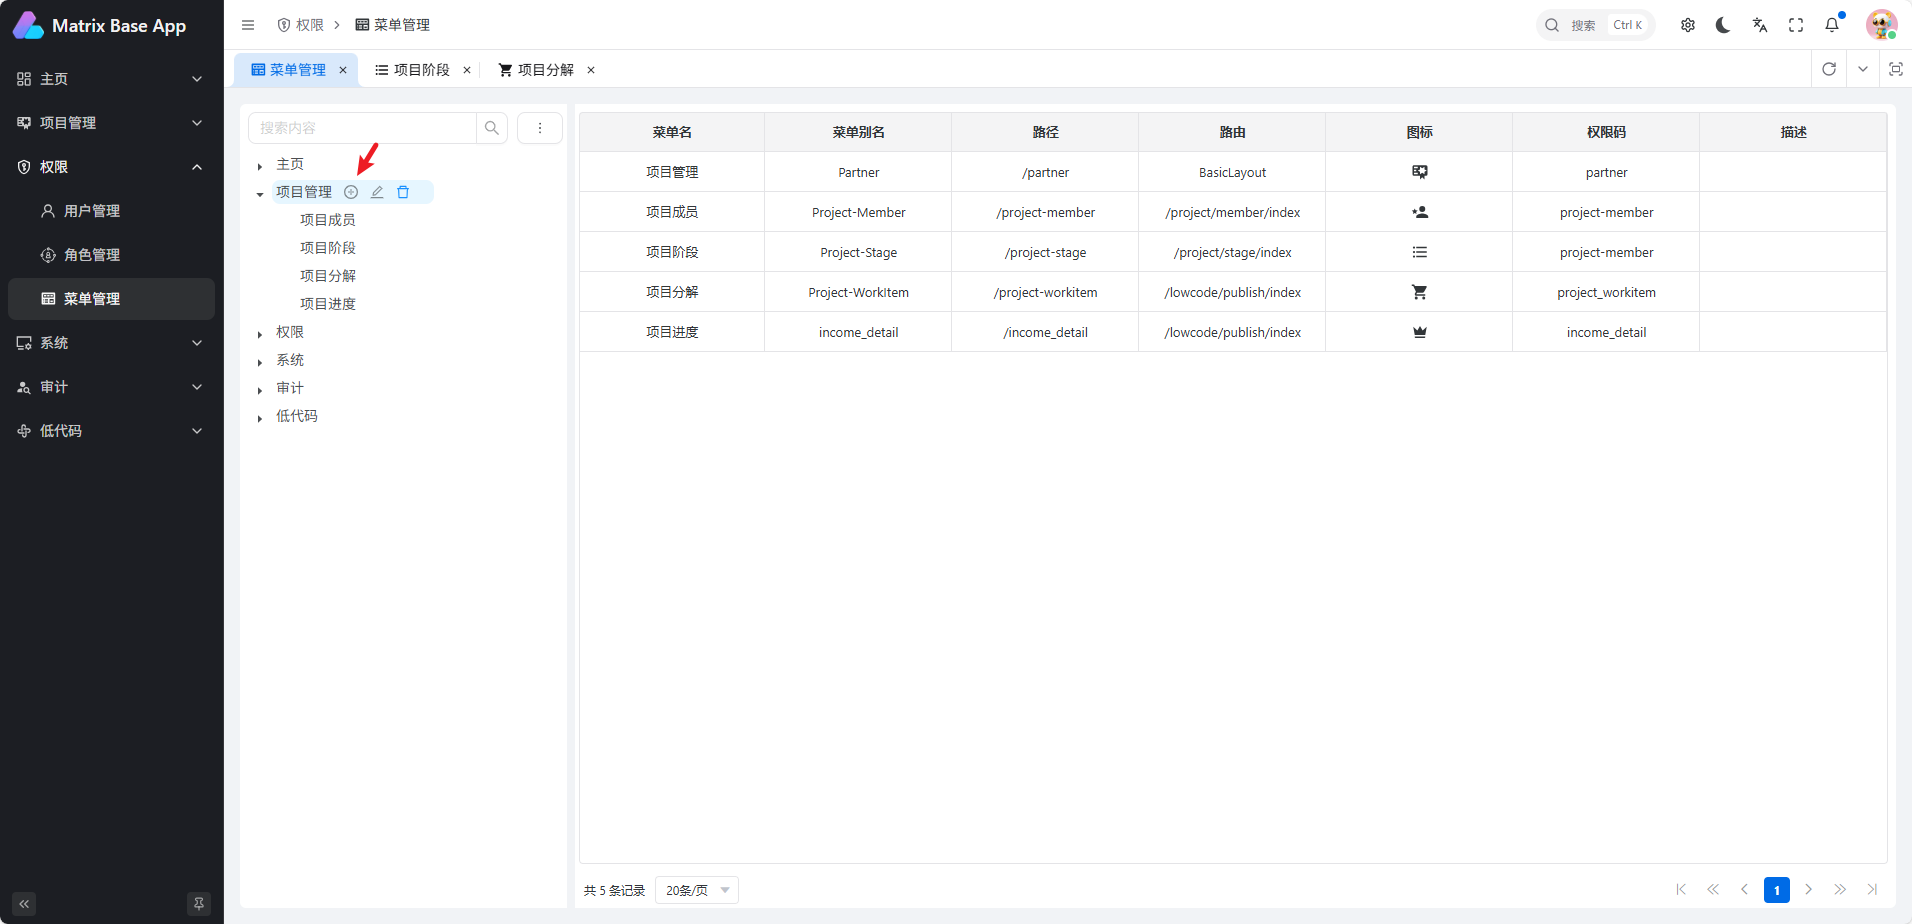
Task: Select the edit pencil icon for 项目管理
Action: tap(376, 192)
